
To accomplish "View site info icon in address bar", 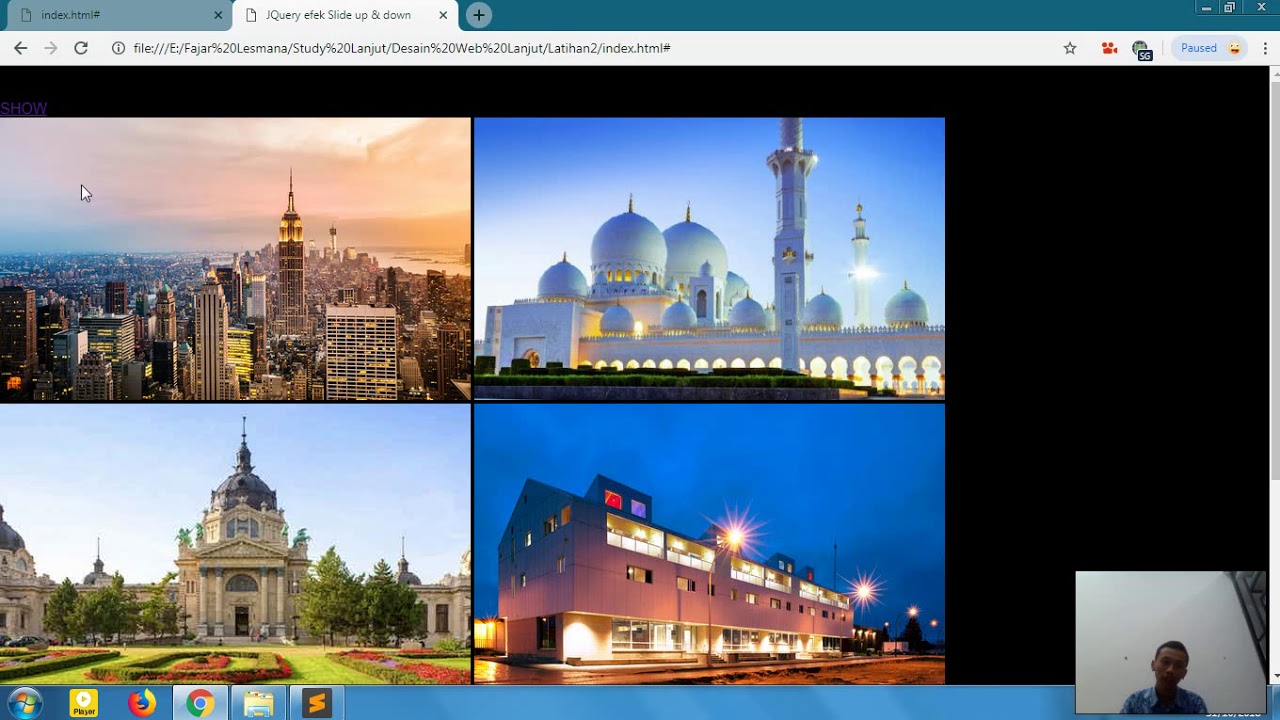I will pyautogui.click(x=118, y=48).
